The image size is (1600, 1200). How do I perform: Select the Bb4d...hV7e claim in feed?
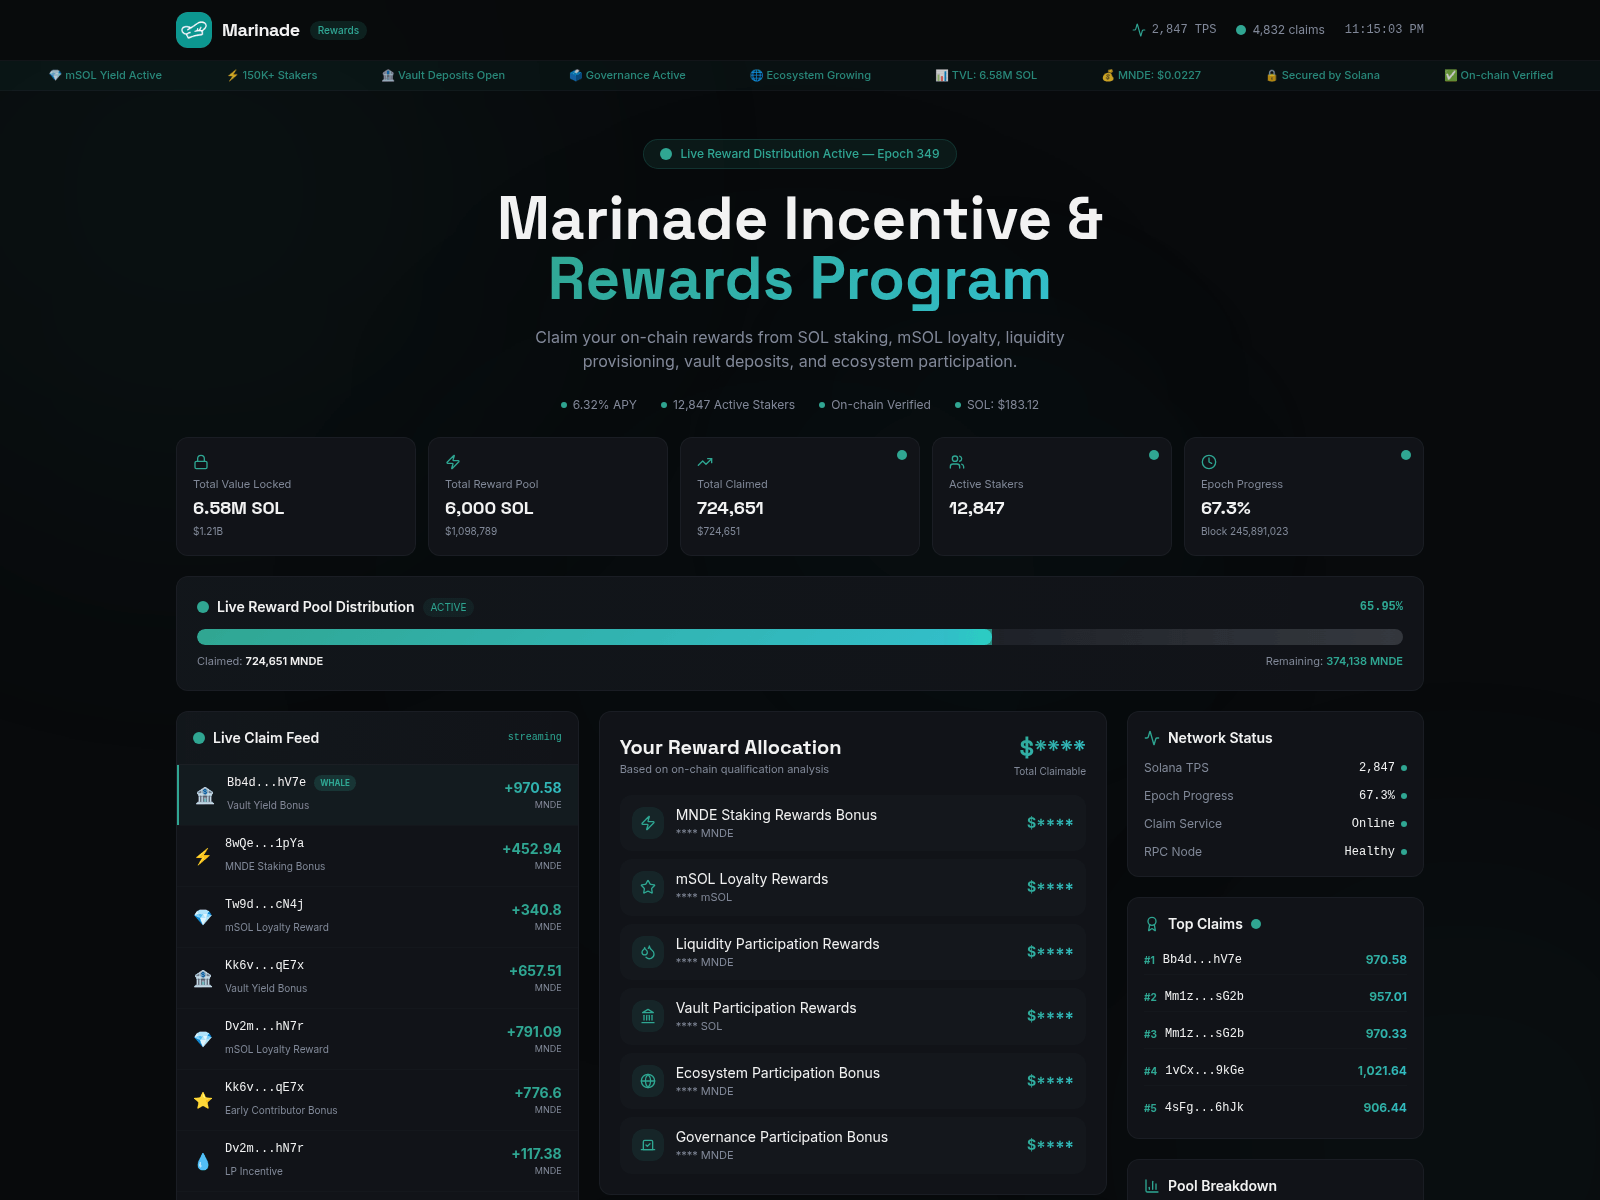pyautogui.click(x=378, y=794)
